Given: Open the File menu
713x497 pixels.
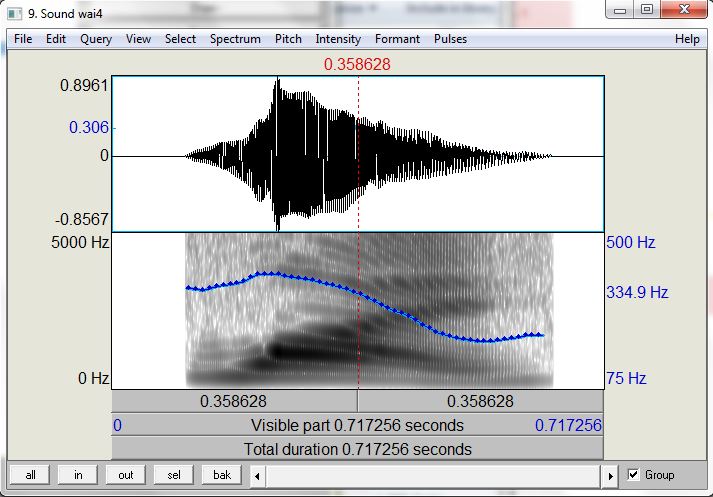Looking at the screenshot, I should [x=23, y=39].
